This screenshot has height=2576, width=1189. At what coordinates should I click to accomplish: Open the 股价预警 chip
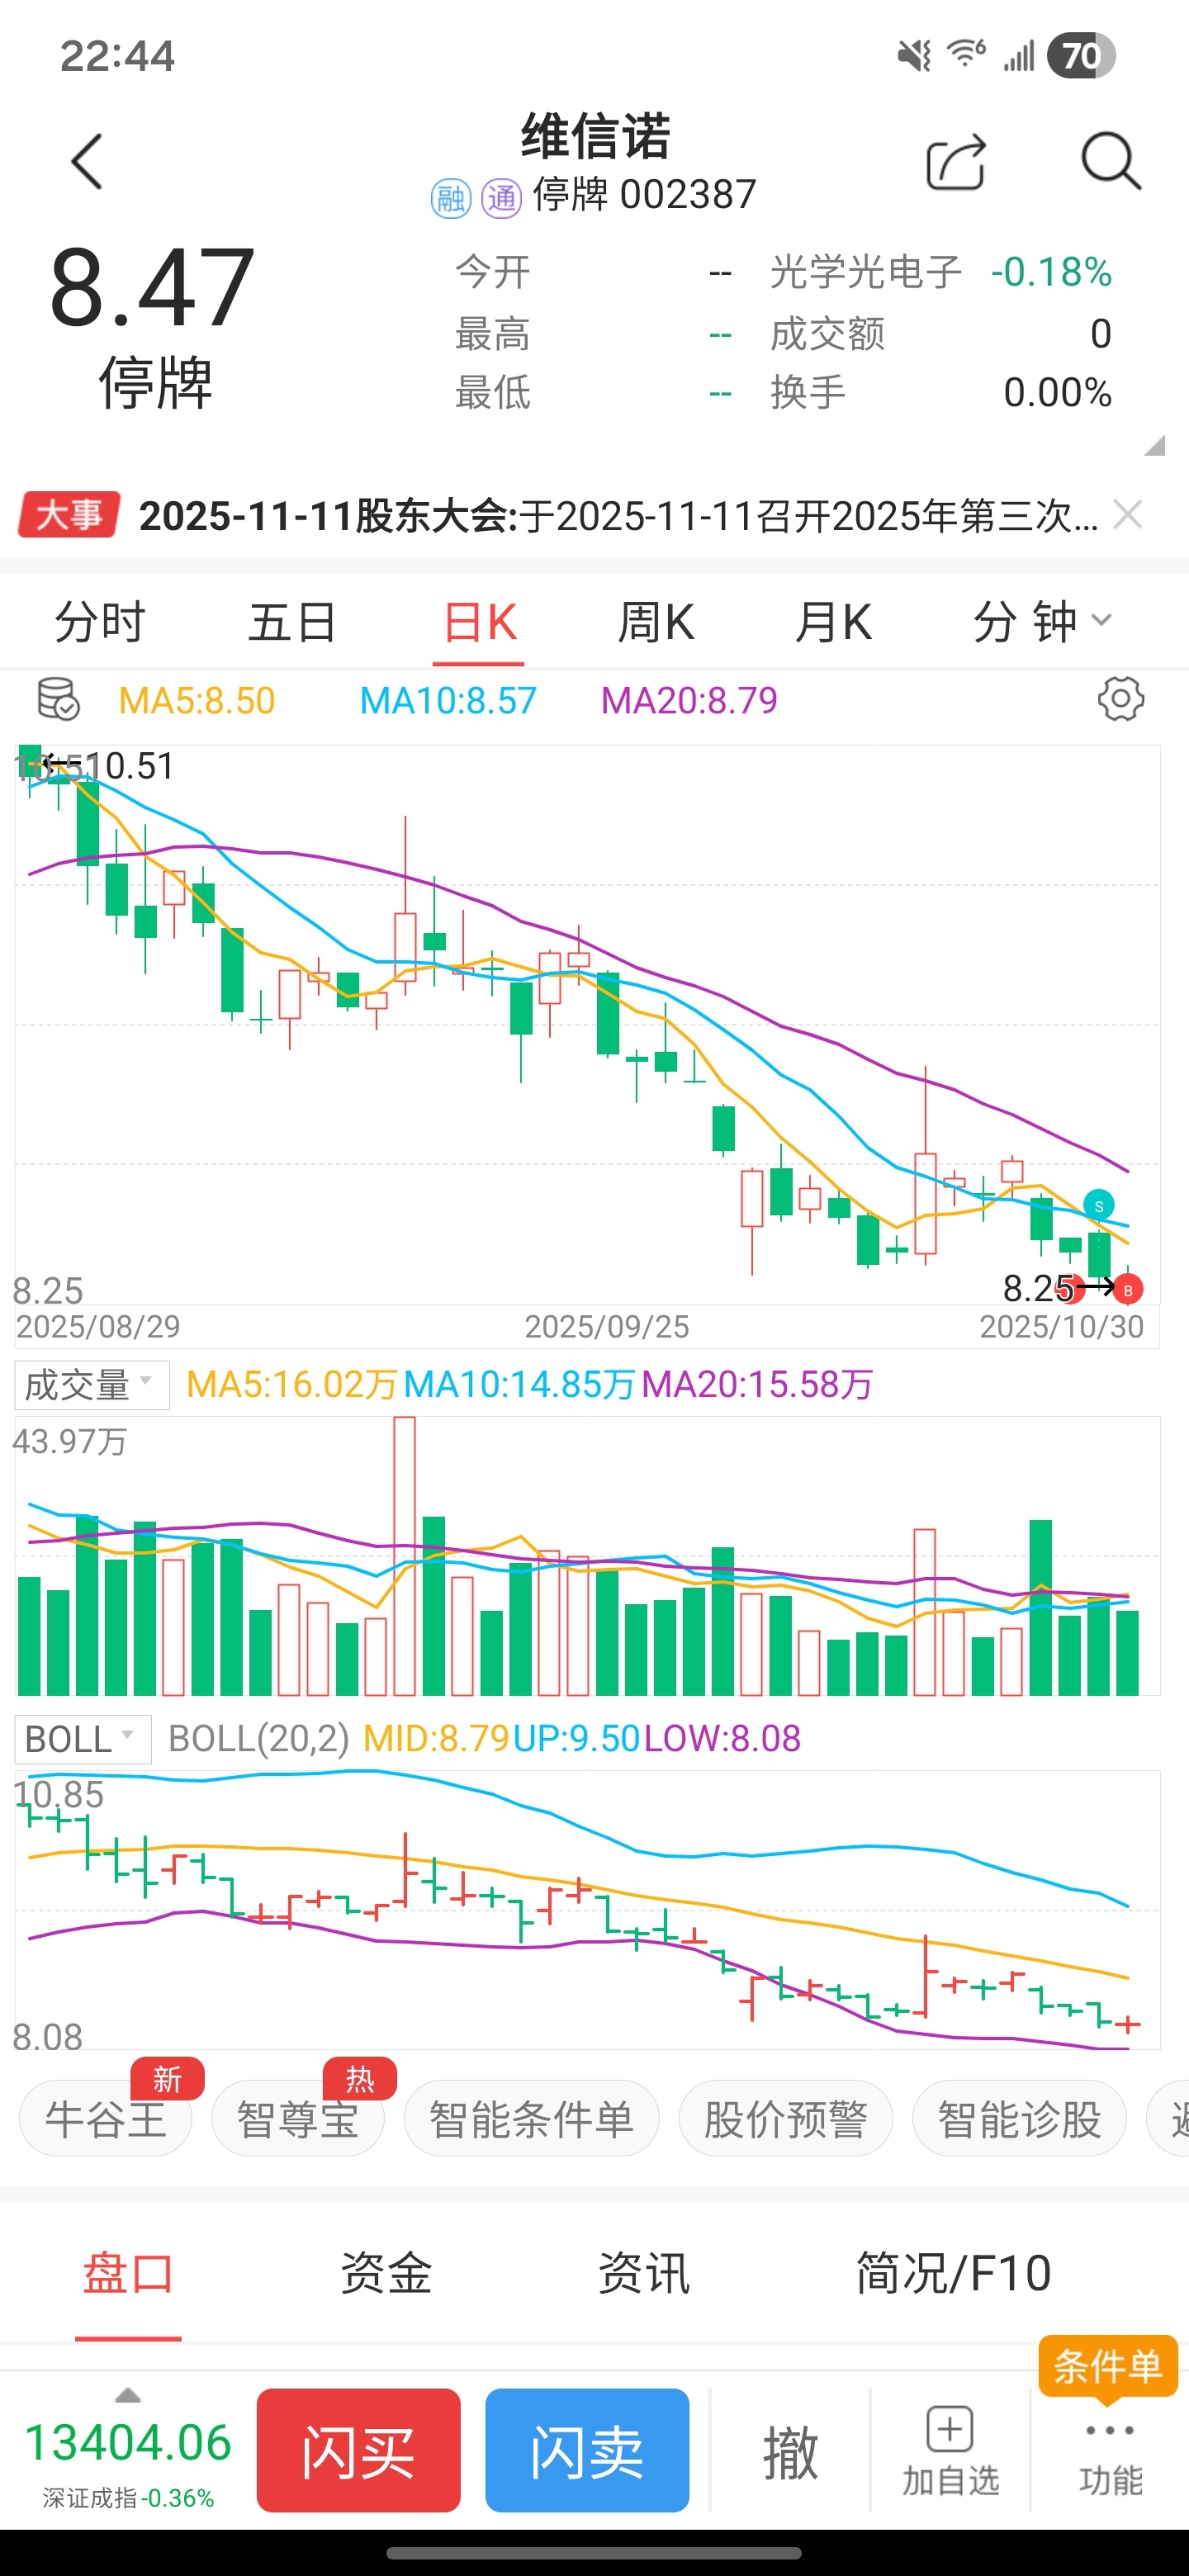(x=786, y=2119)
